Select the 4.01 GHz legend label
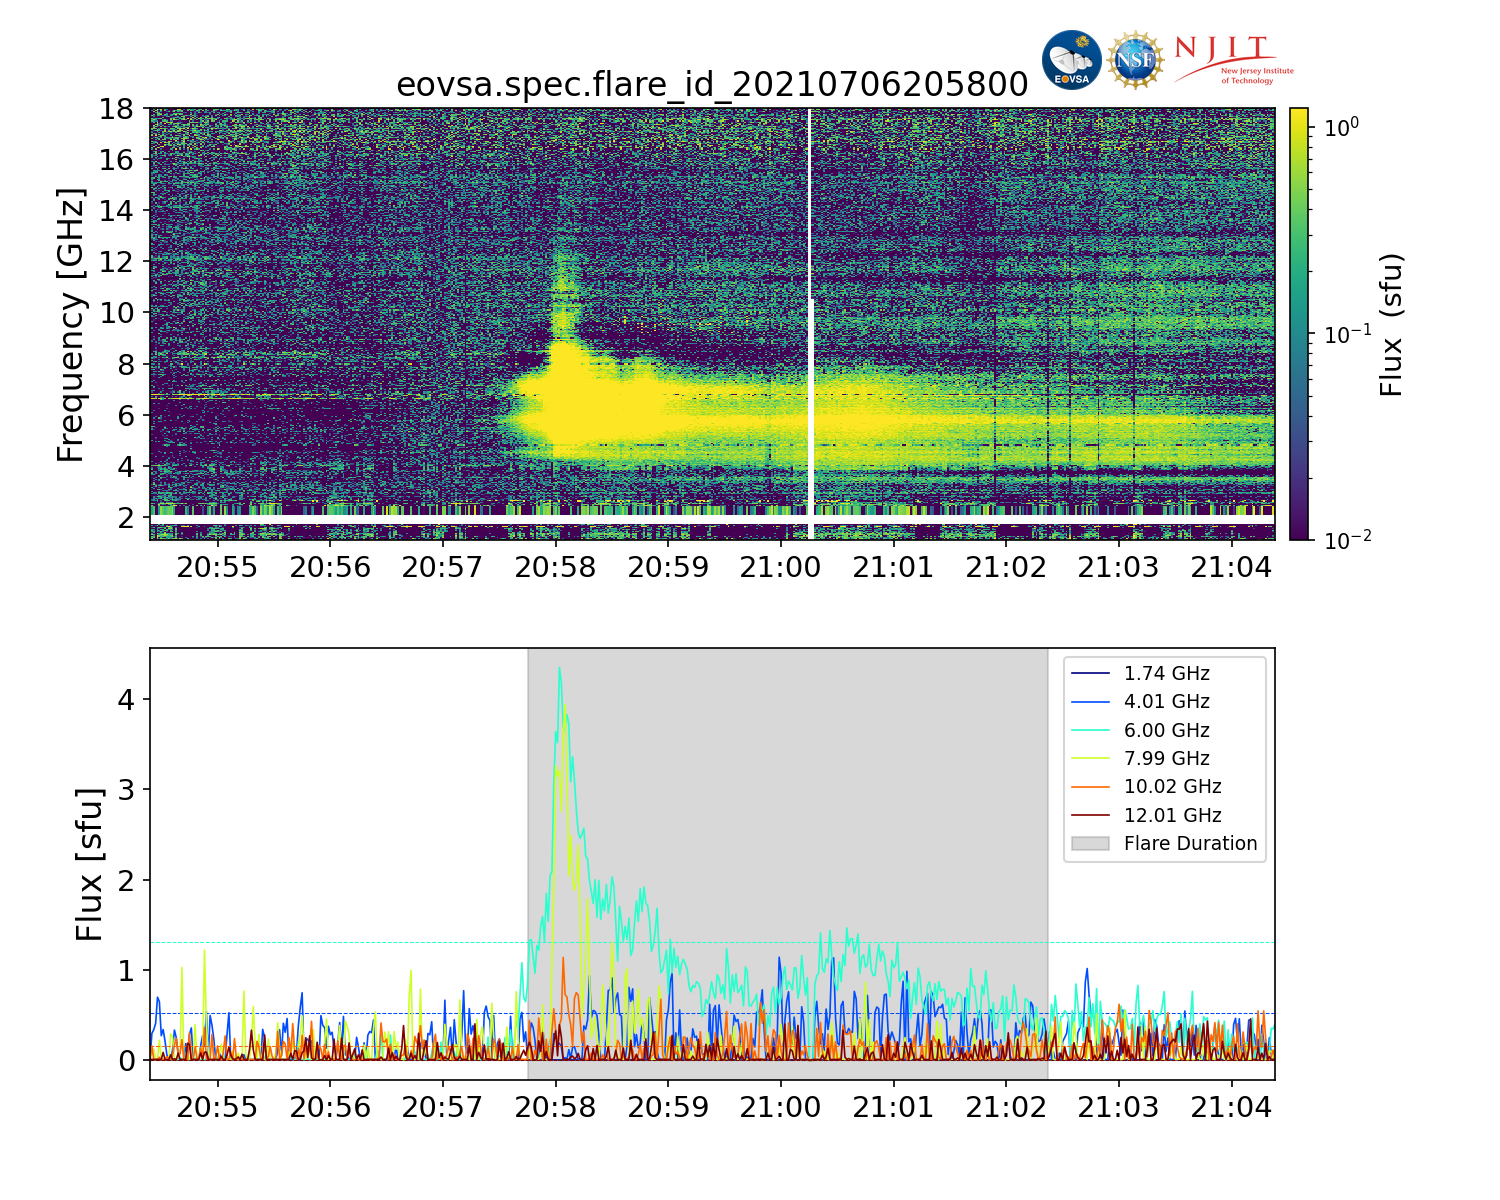Viewport: 1500px width, 1200px height. [1166, 702]
